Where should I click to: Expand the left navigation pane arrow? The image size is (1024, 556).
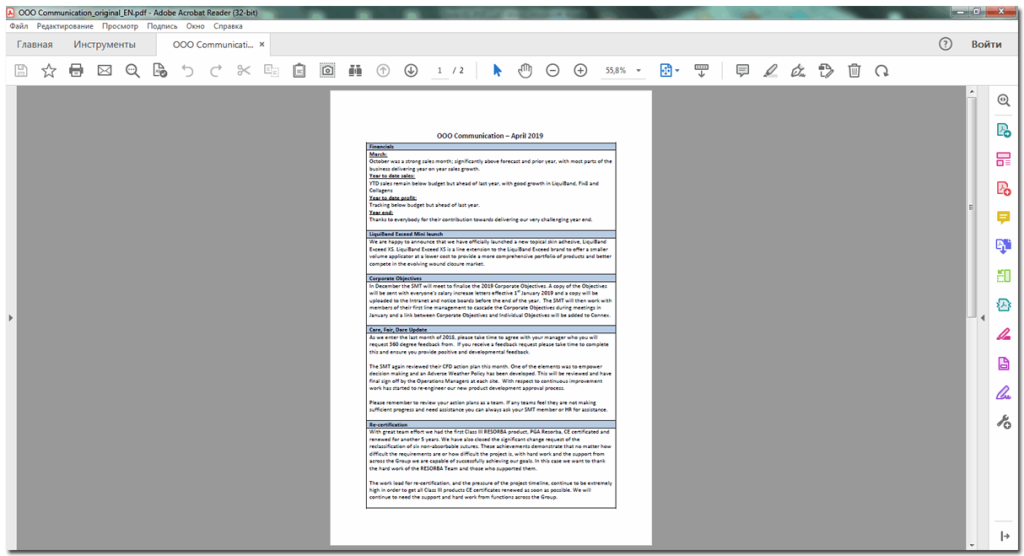(9, 318)
